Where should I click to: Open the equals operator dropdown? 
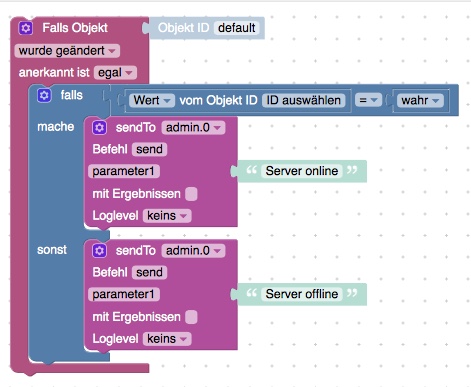[x=368, y=100]
